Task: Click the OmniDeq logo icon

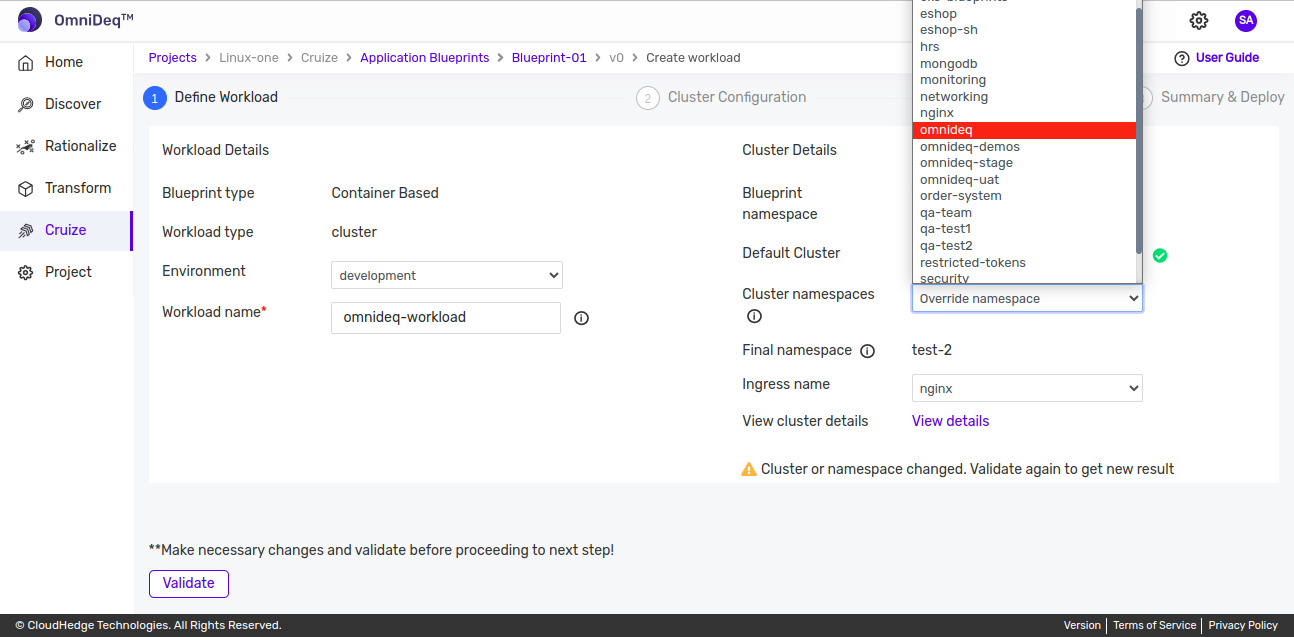Action: click(30, 20)
